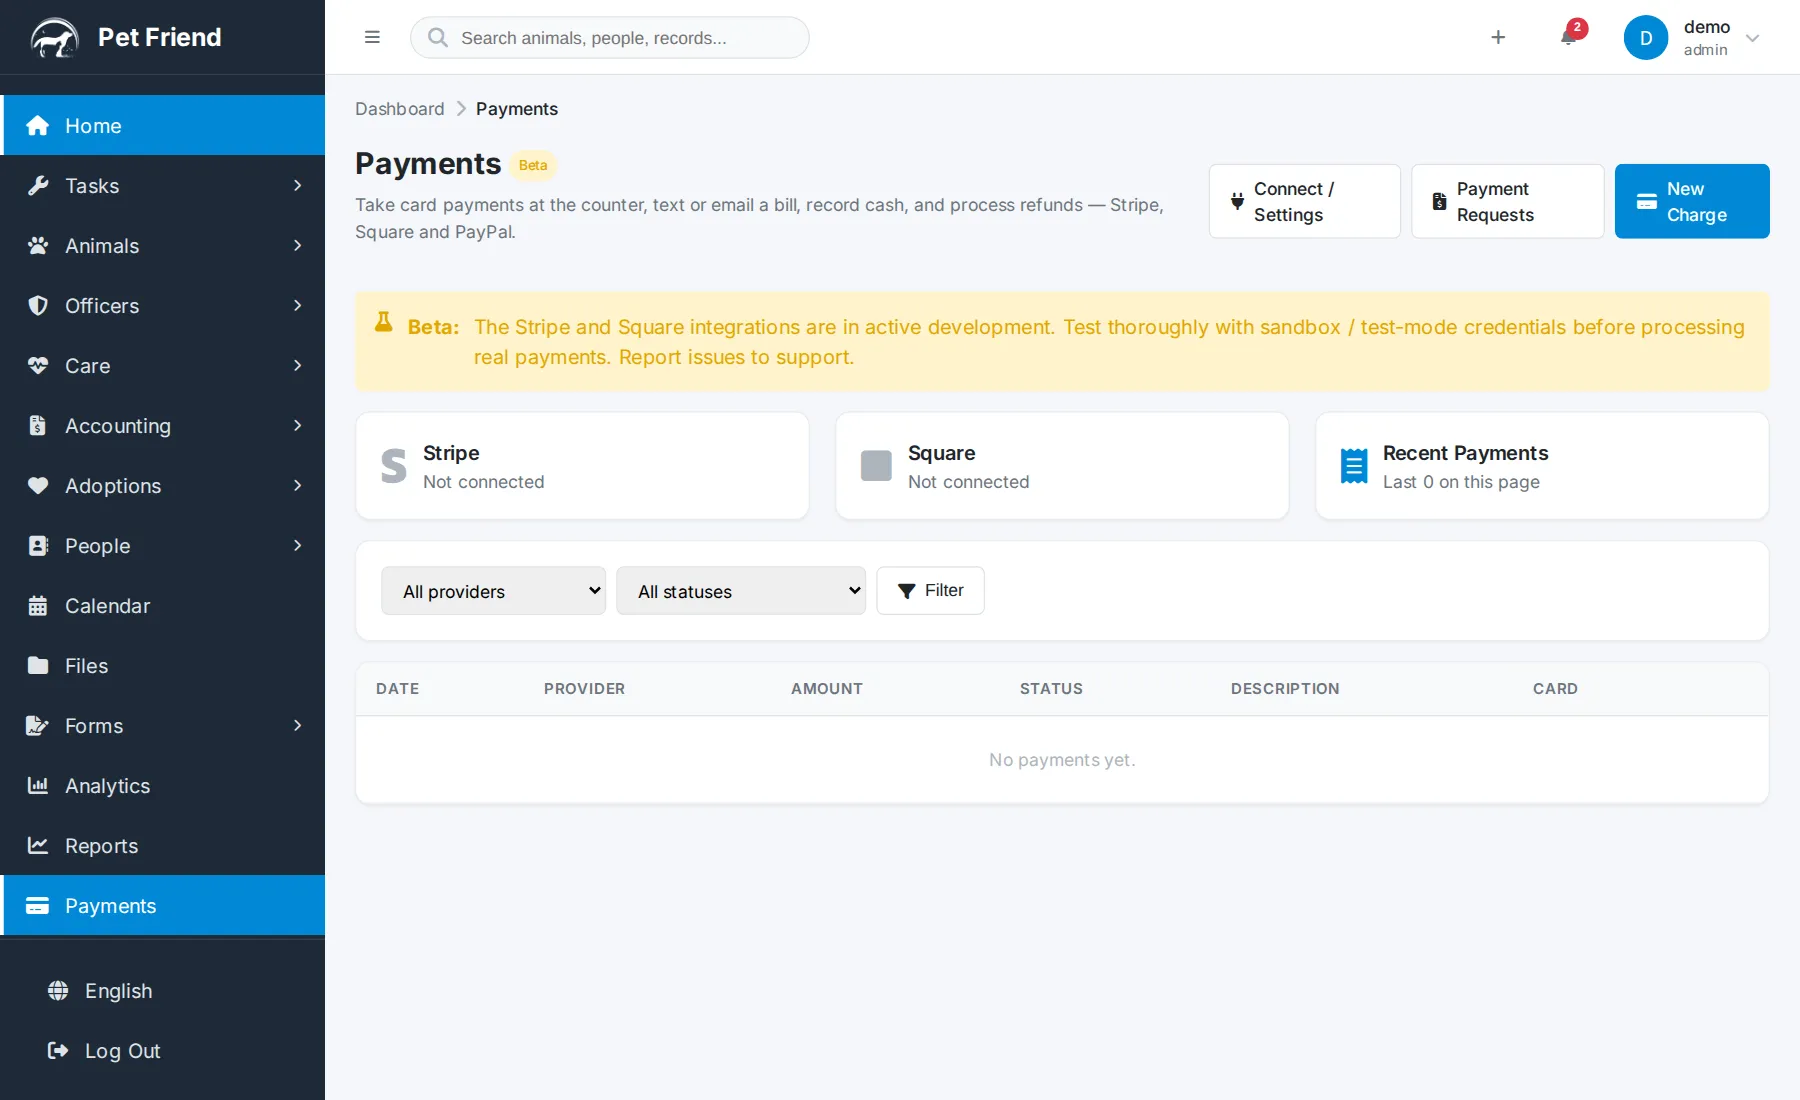Go to Calendar in the sidebar
1800x1100 pixels.
164,606
